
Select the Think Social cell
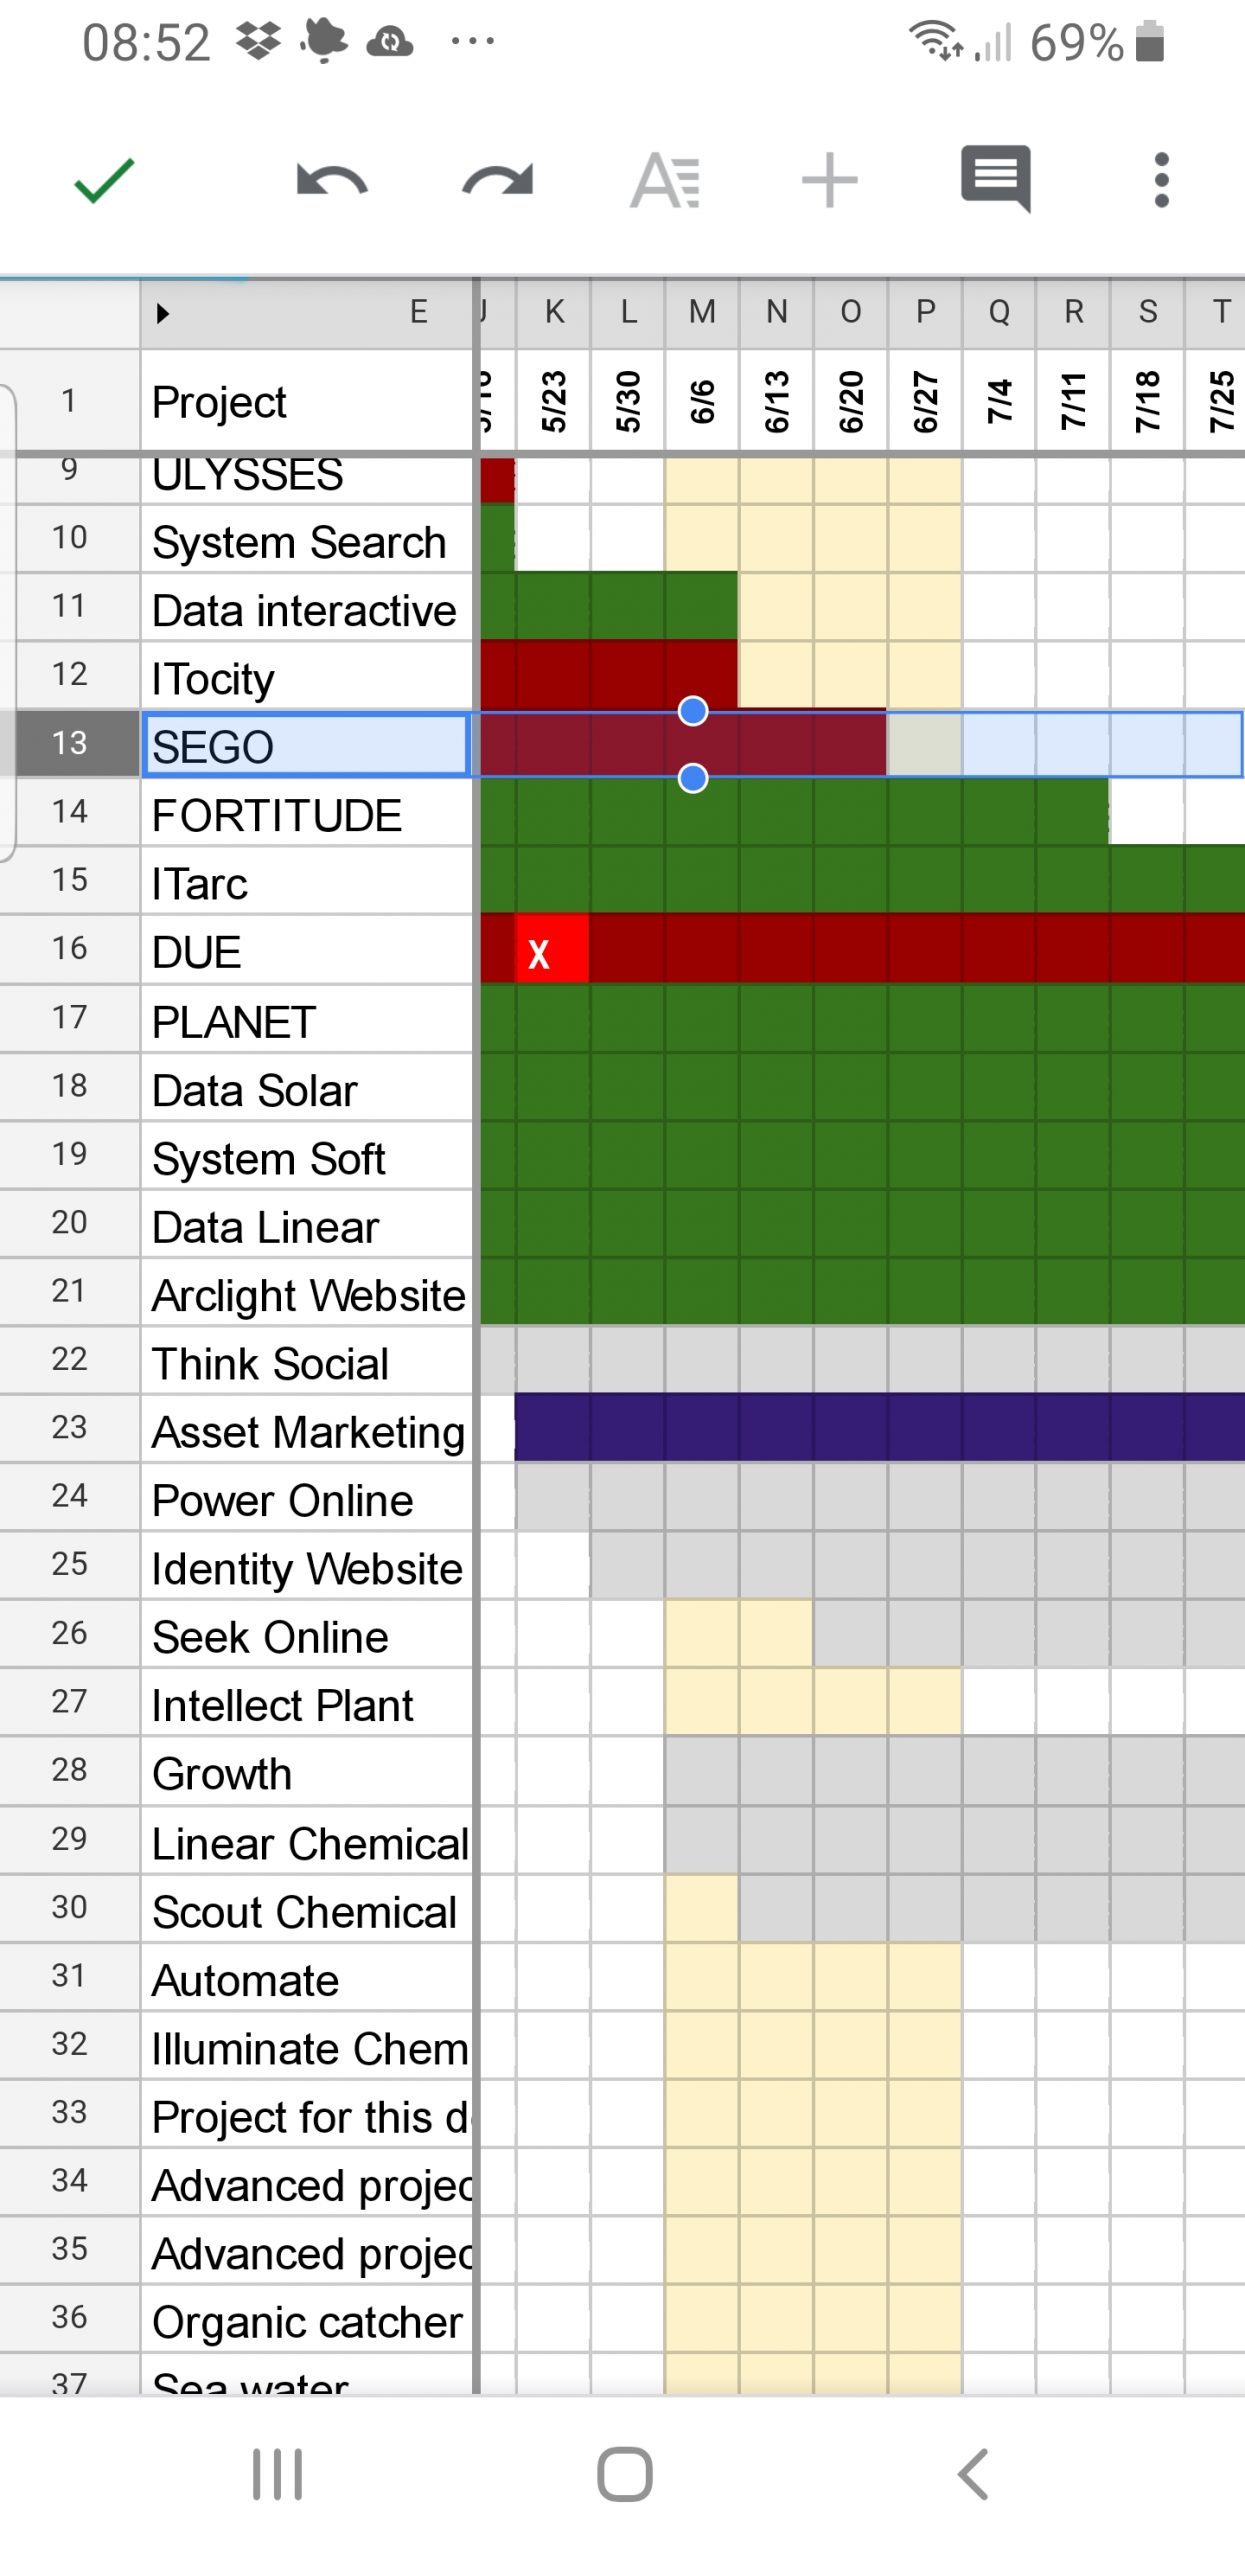point(306,1363)
